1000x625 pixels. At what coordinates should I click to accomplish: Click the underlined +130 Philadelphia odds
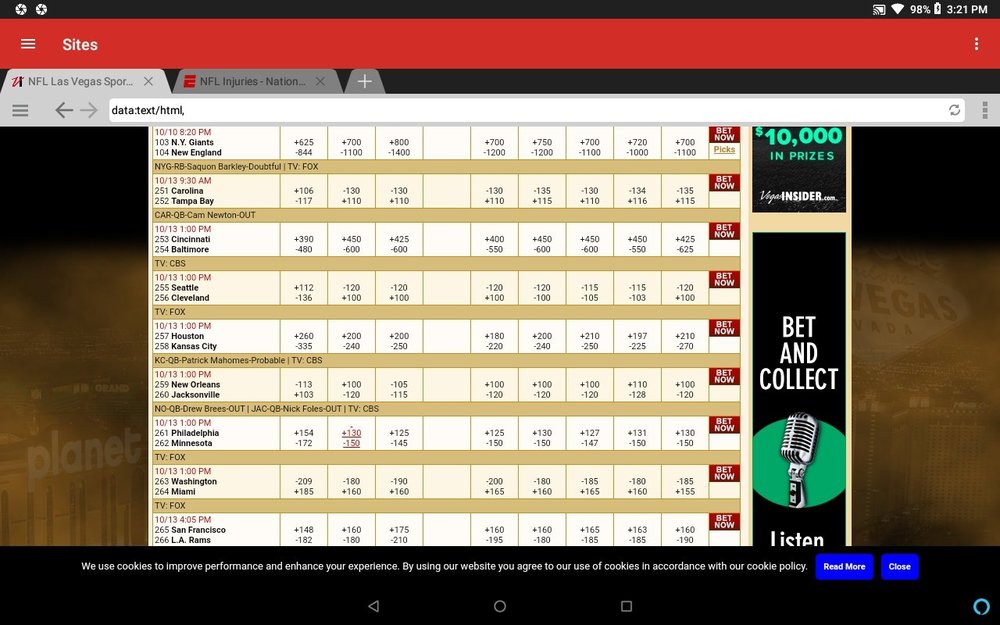351,432
